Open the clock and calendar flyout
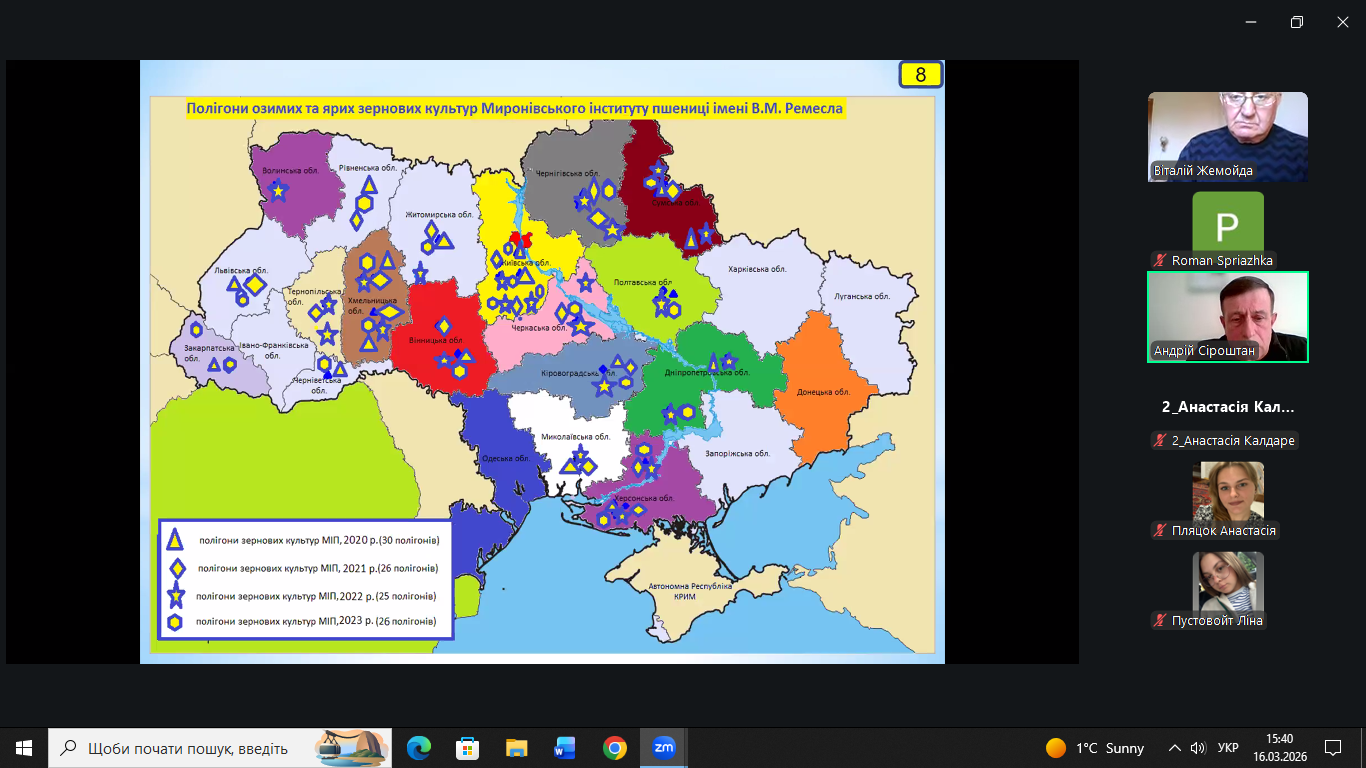 click(x=1279, y=748)
